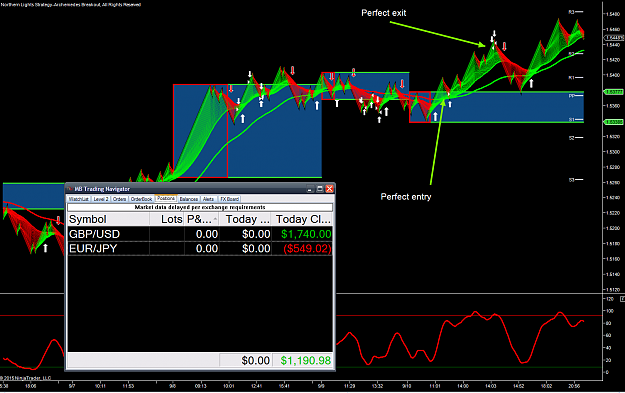
Task: Click the R3 pivot level label
Action: [571, 12]
